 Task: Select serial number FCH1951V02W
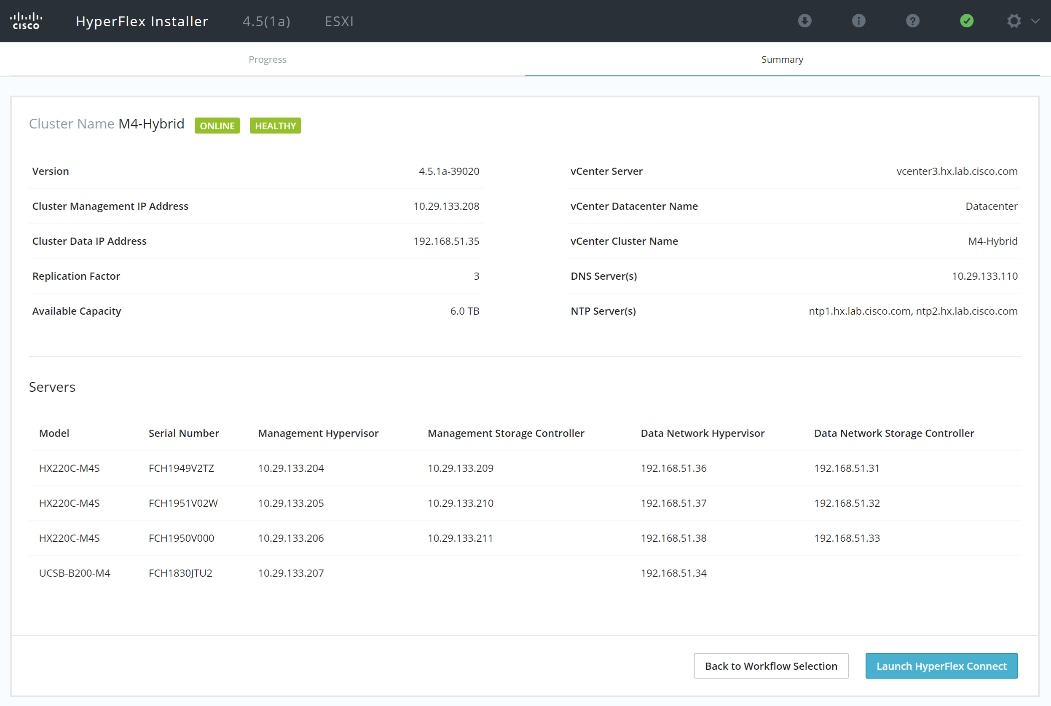(x=183, y=503)
